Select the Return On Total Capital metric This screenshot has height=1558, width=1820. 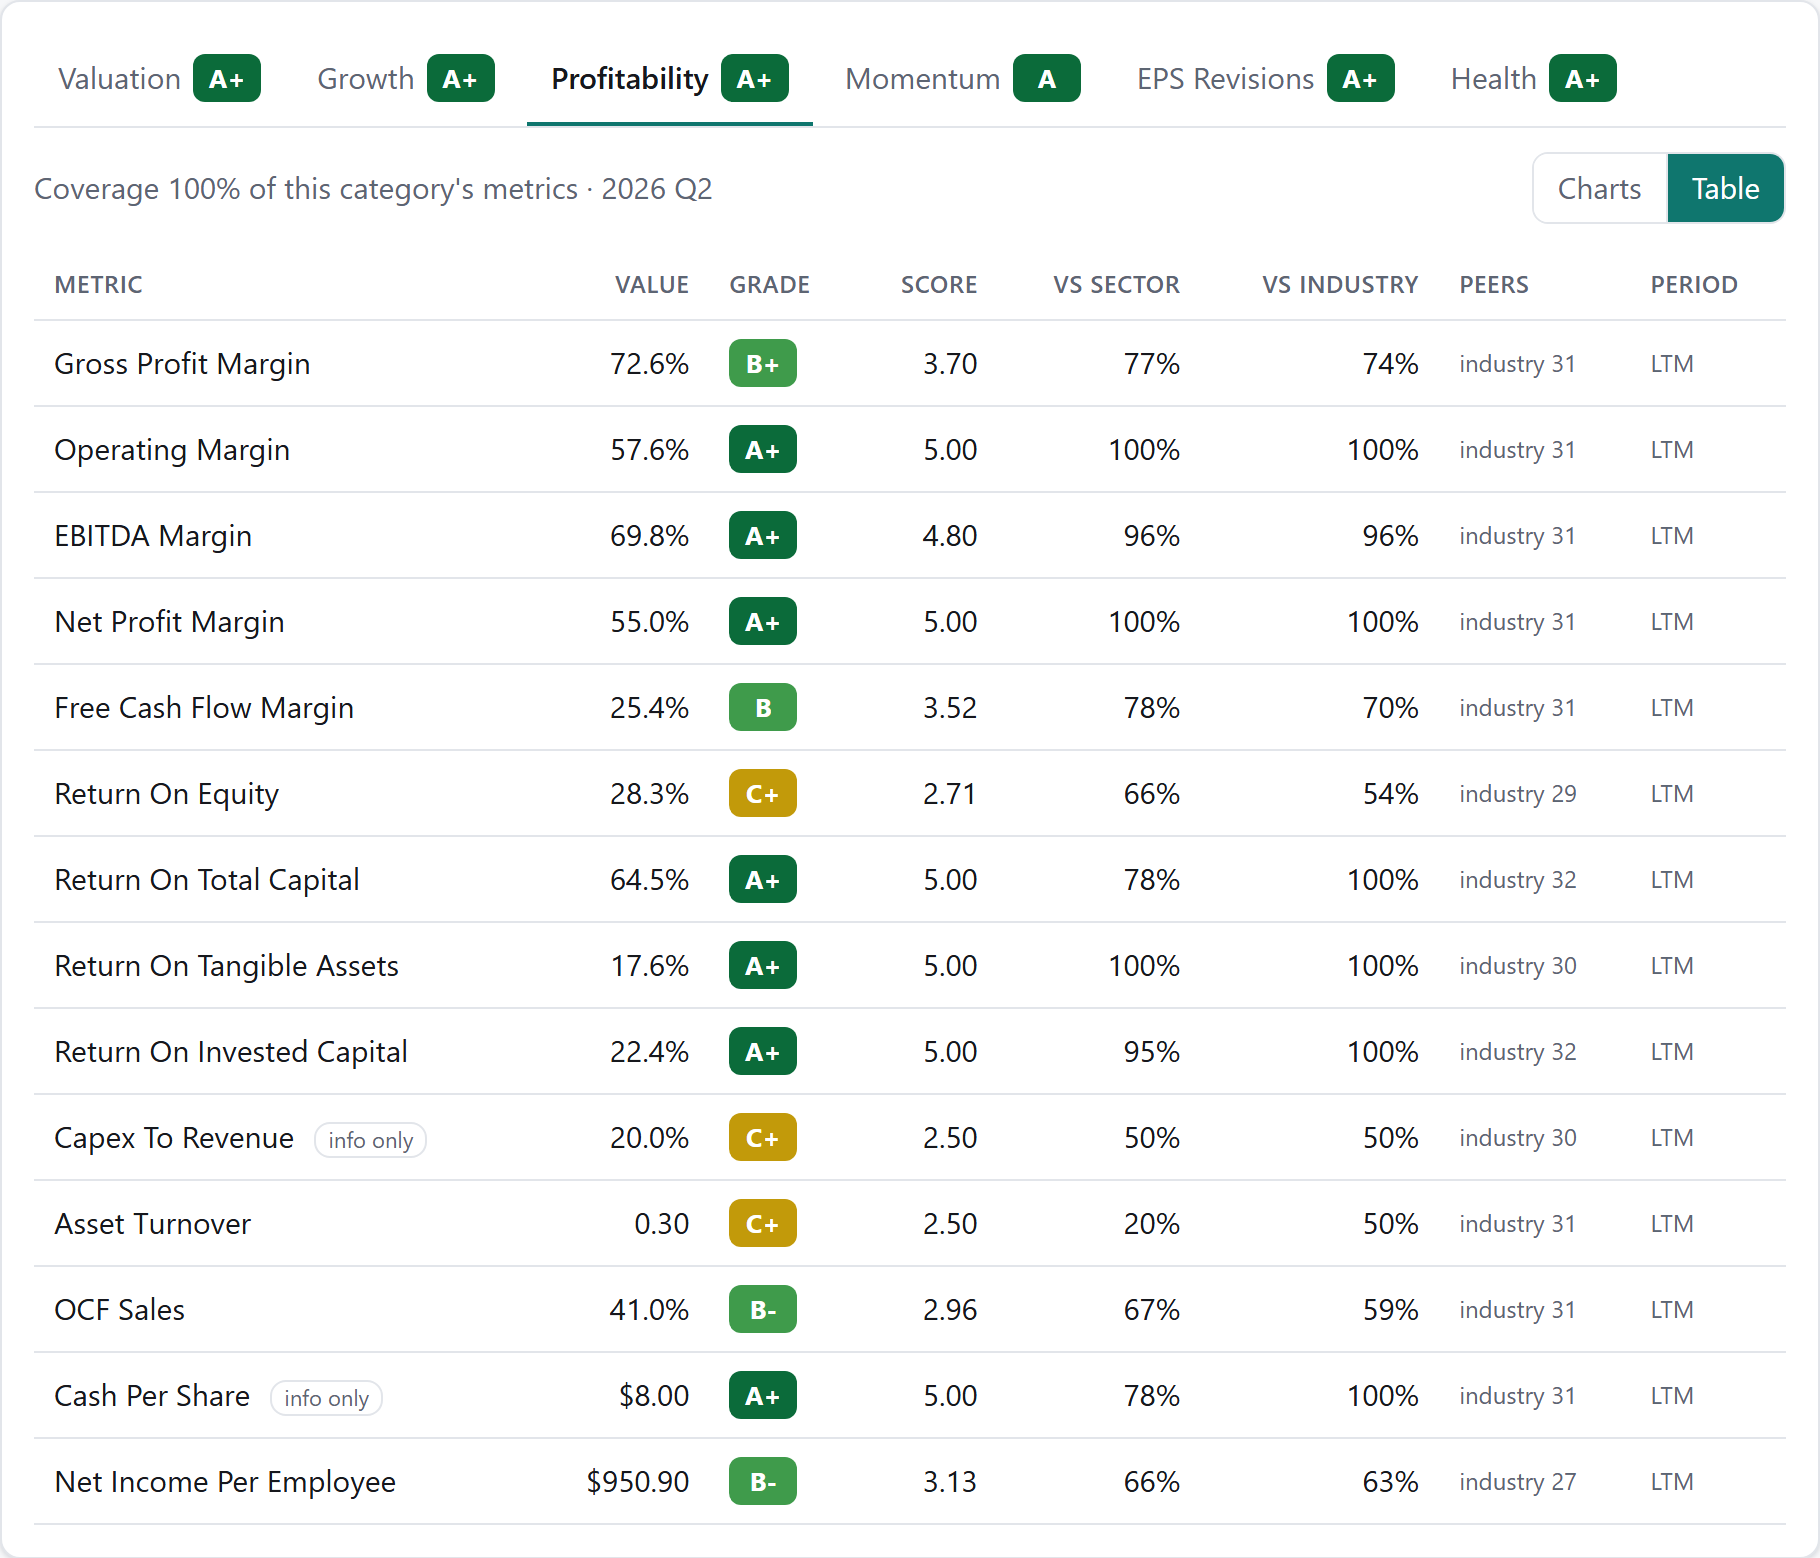click(x=207, y=880)
